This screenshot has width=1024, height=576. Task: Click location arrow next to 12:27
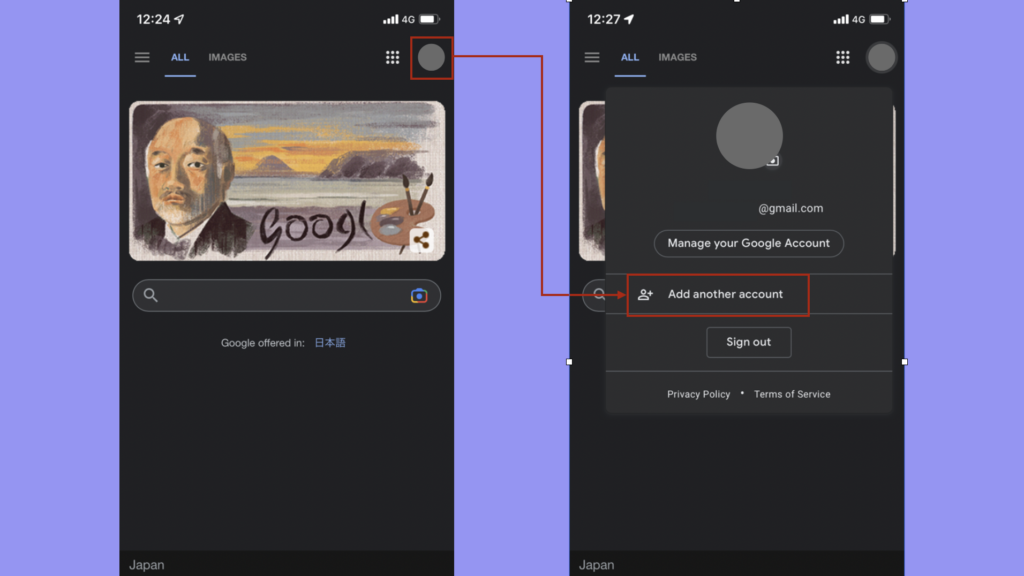coord(629,20)
